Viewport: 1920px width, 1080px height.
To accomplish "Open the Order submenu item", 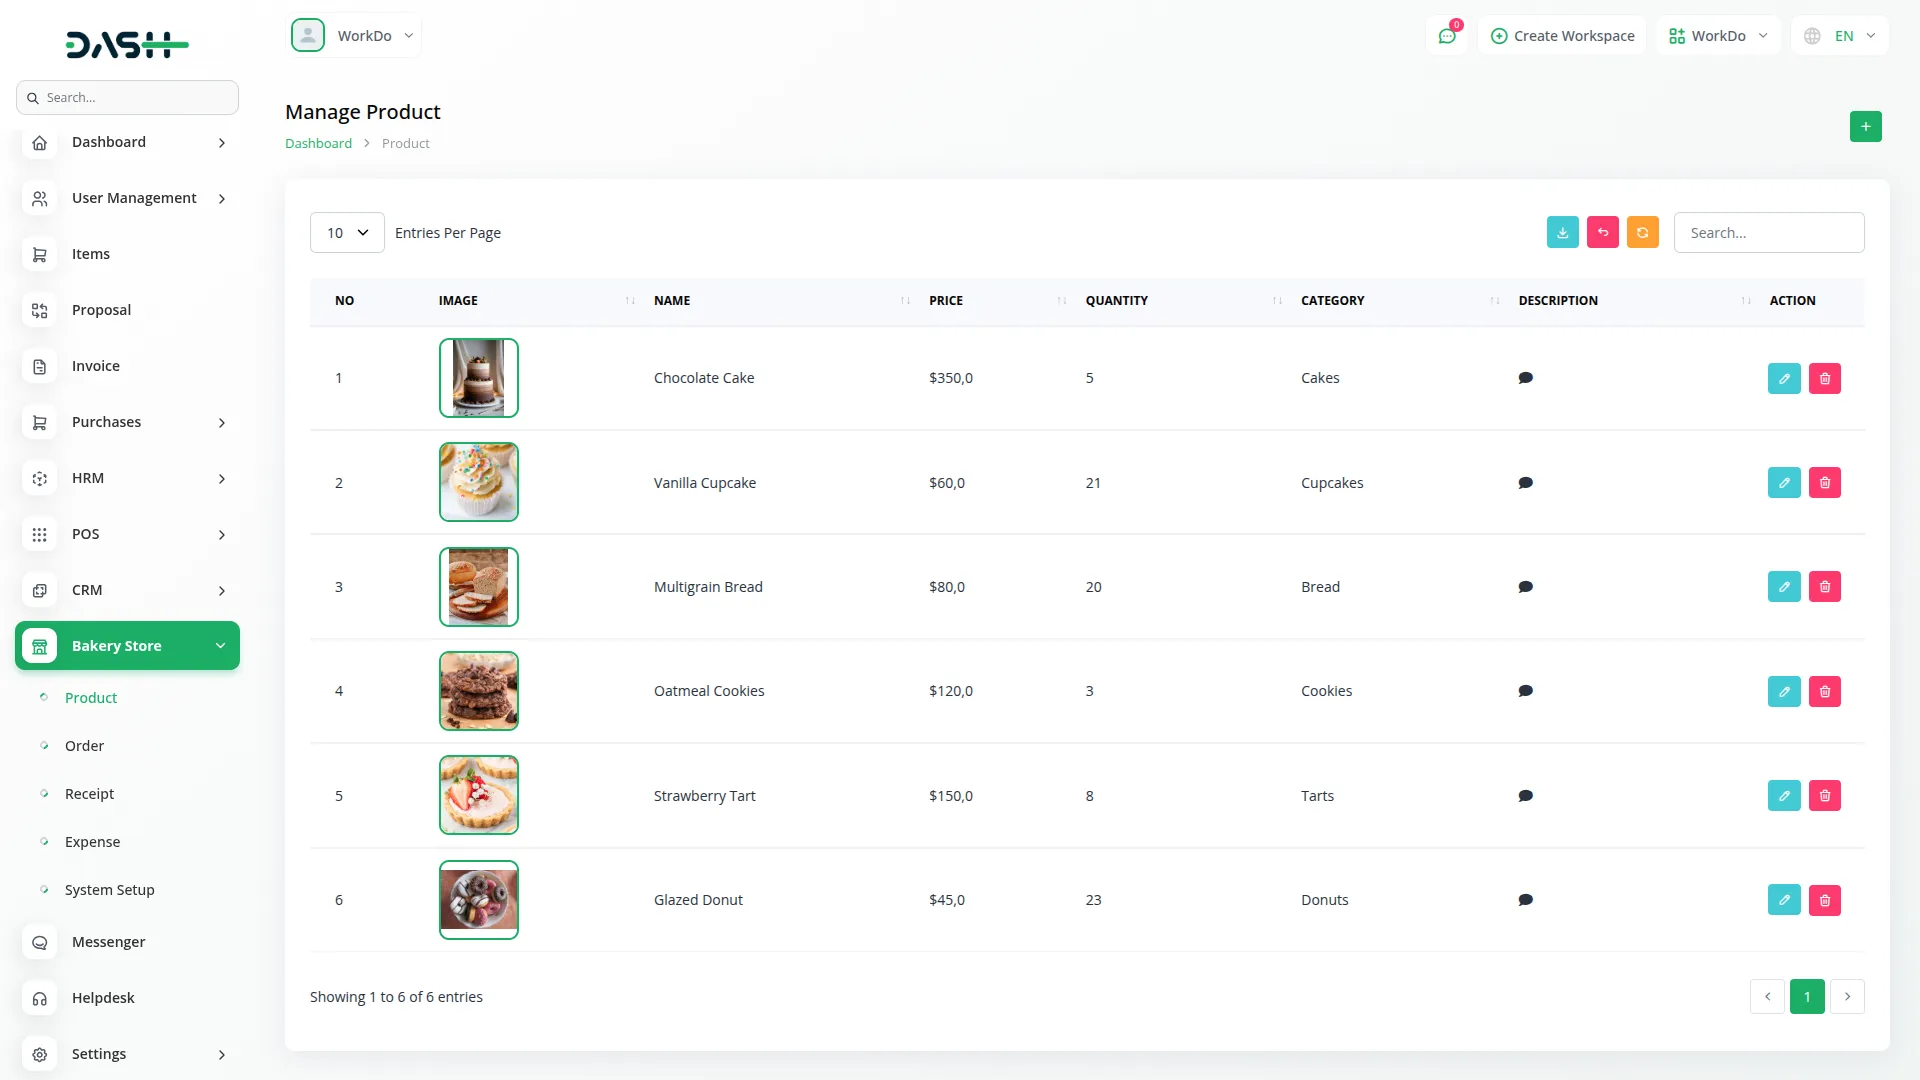I will click(84, 746).
